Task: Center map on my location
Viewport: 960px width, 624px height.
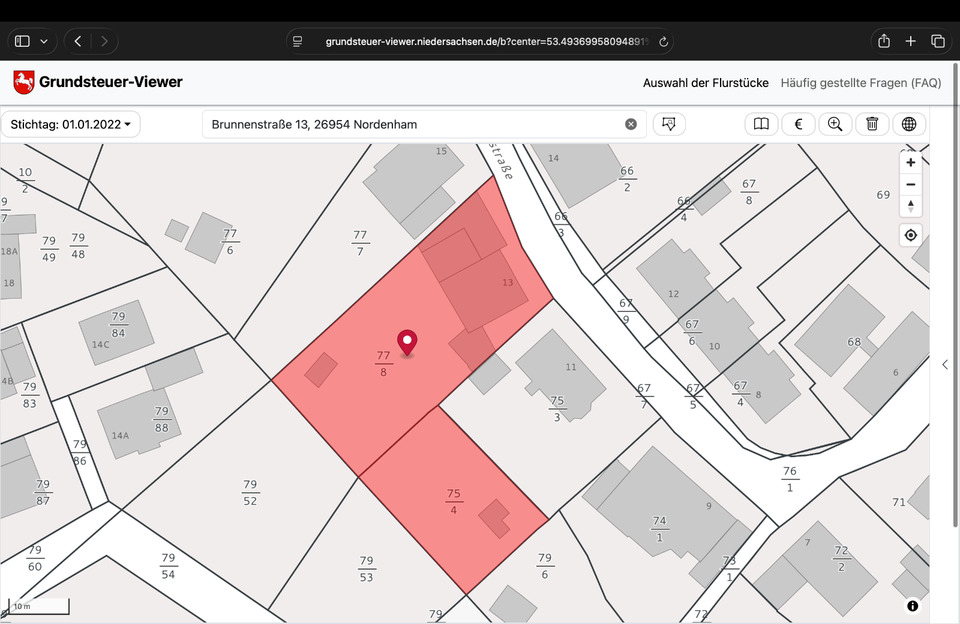Action: tap(911, 236)
